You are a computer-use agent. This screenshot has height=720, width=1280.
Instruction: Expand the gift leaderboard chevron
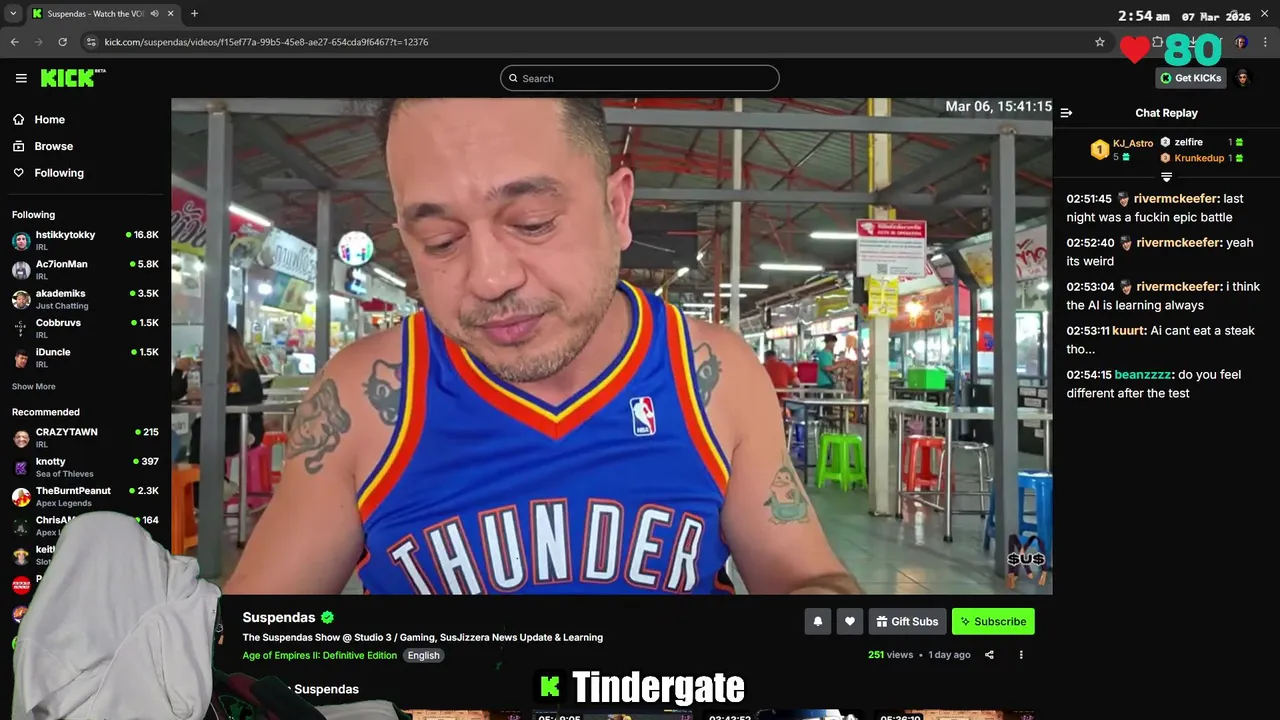pos(1166,177)
